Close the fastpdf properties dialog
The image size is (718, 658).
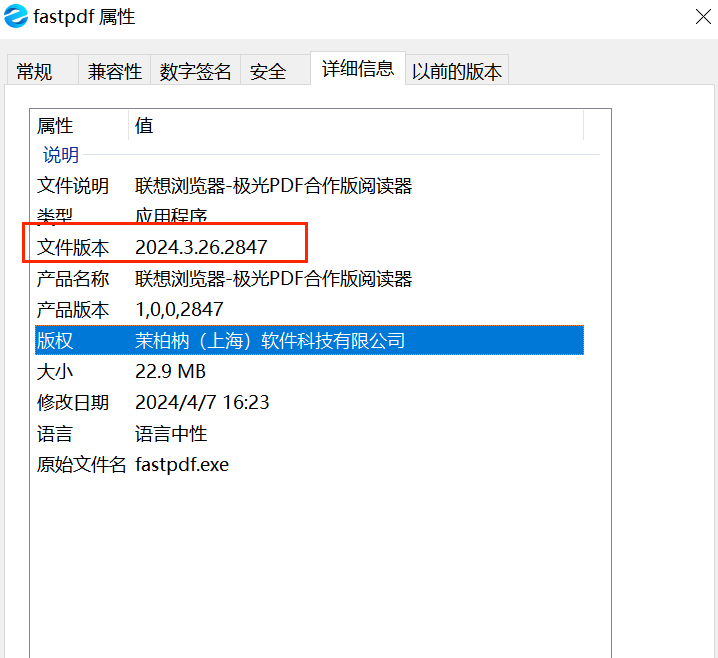(x=703, y=17)
